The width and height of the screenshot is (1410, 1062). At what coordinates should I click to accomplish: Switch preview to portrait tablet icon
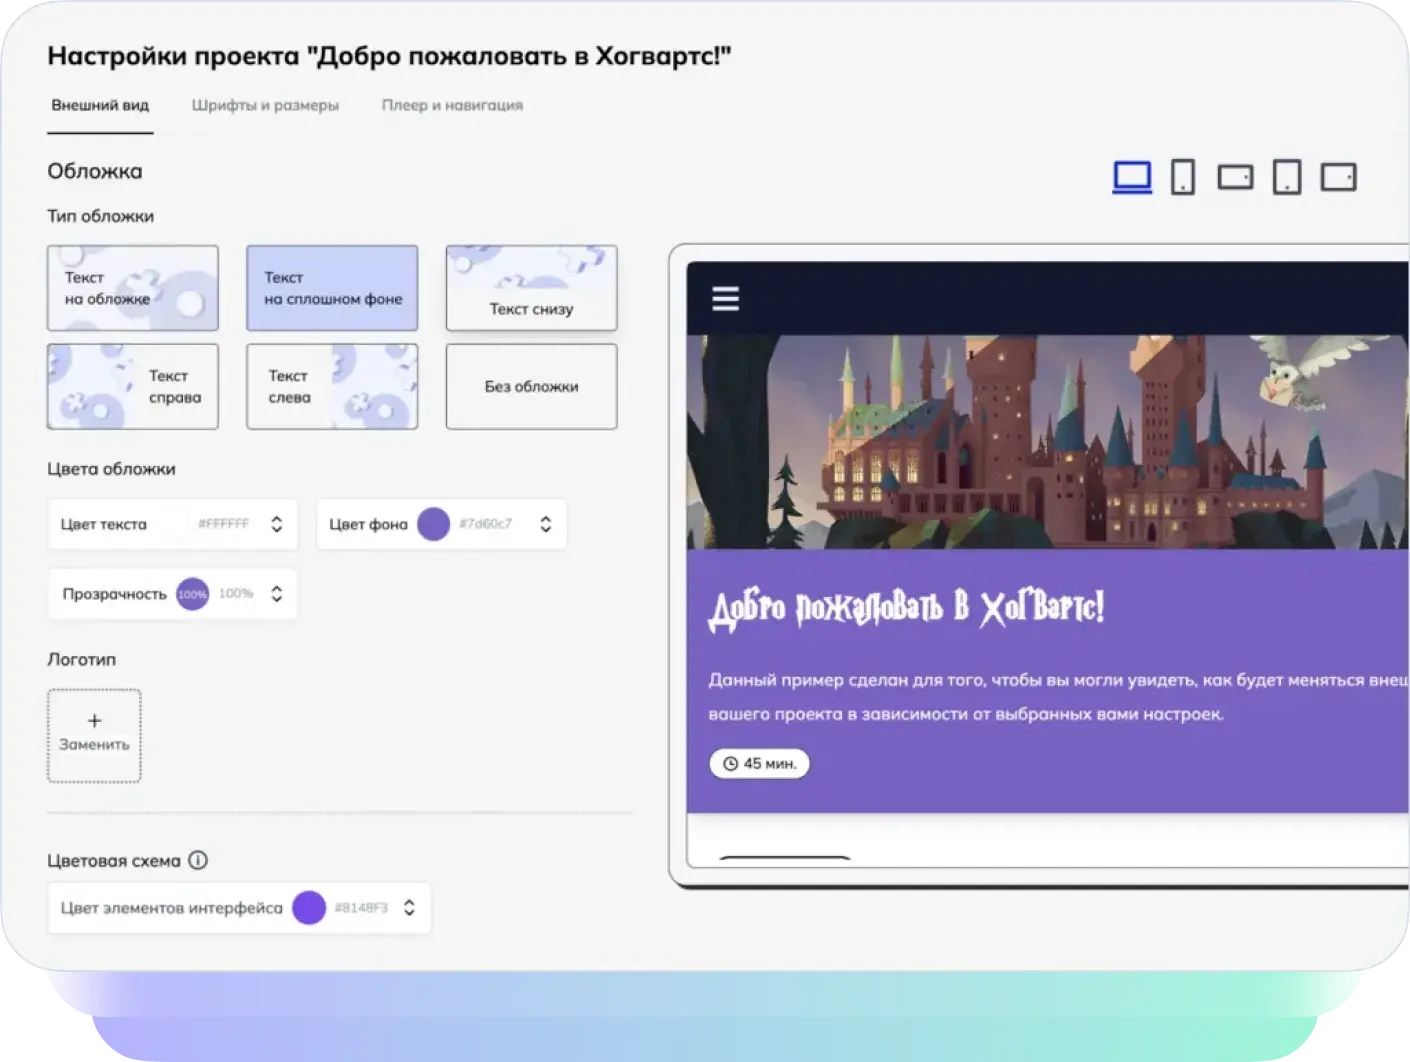tap(1287, 177)
